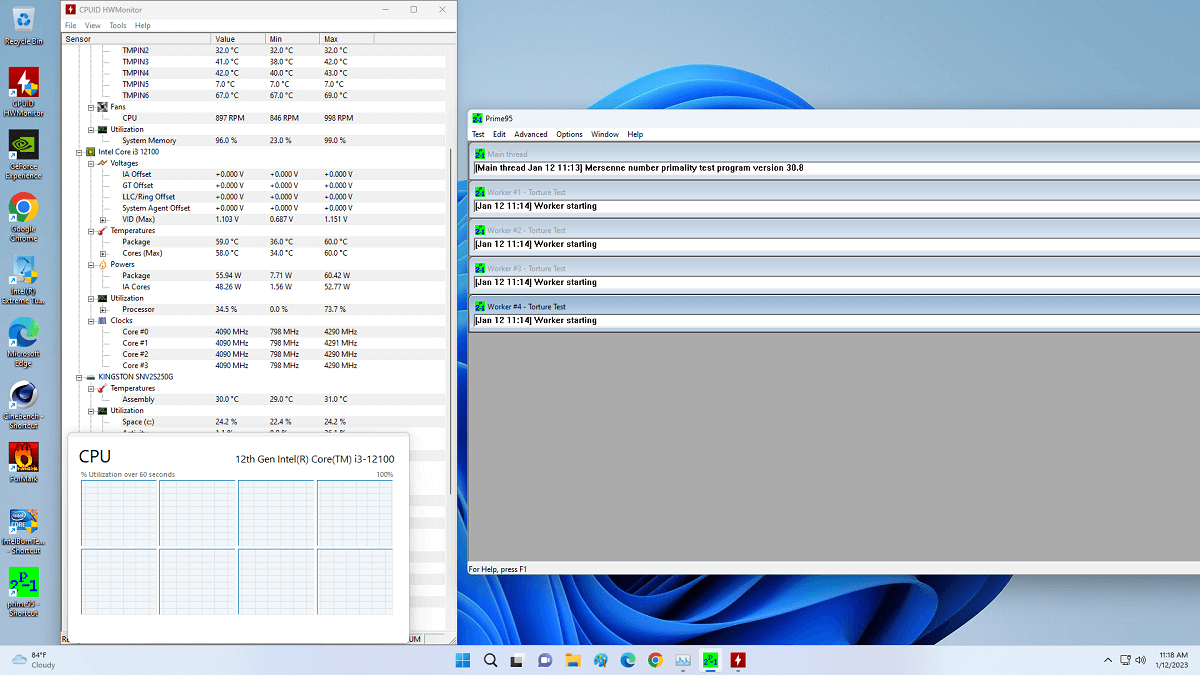Expand the Cores (Max) row
The height and width of the screenshot is (675, 1200).
[x=103, y=253]
